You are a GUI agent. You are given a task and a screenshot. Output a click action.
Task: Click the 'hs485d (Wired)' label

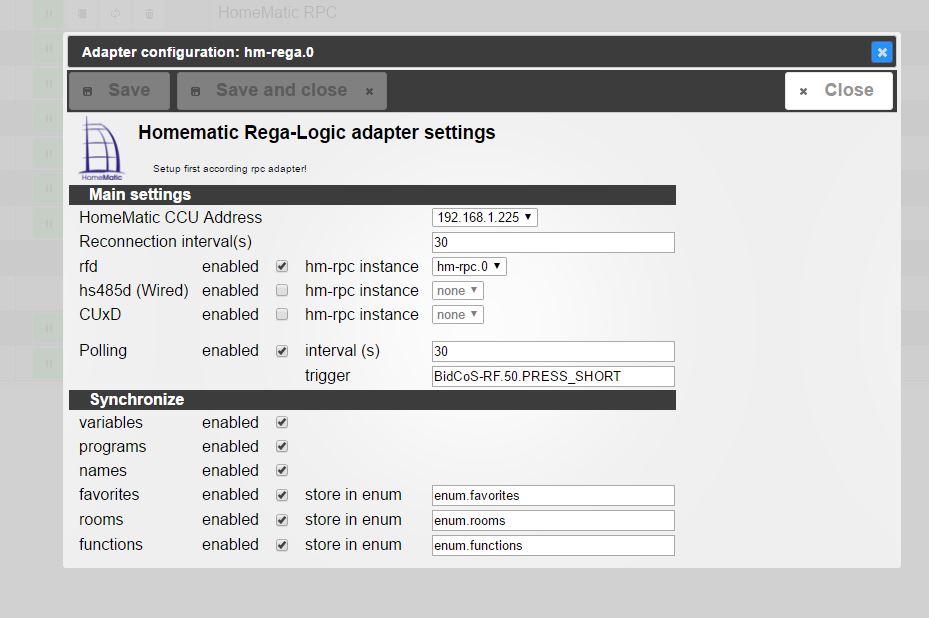(134, 290)
